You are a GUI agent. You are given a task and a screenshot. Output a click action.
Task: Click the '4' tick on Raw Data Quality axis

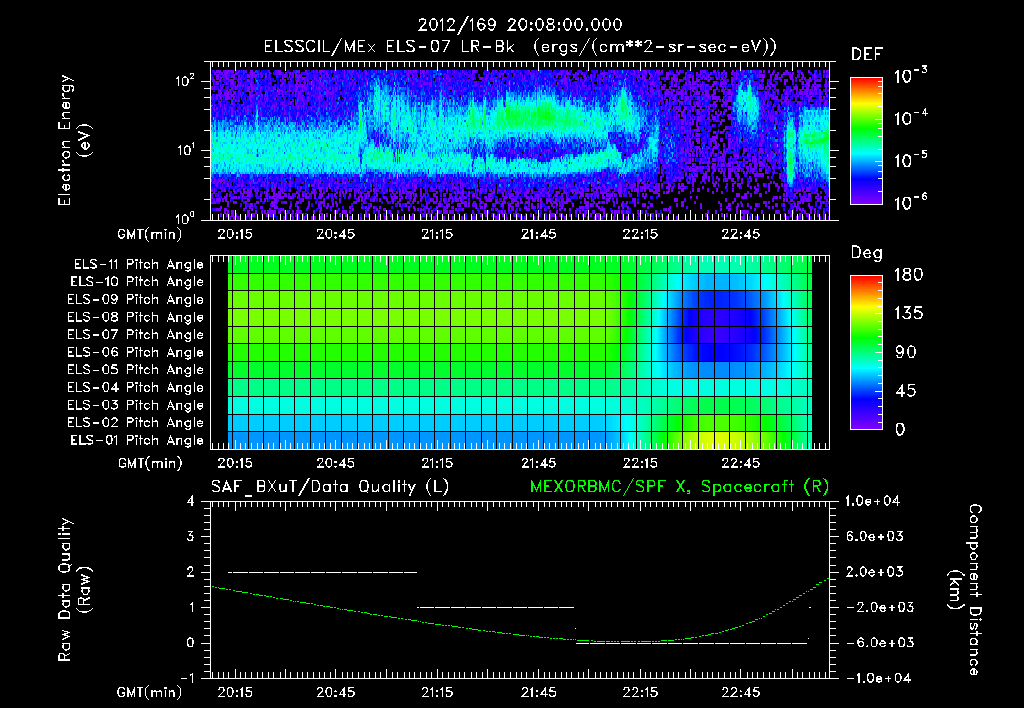(191, 501)
